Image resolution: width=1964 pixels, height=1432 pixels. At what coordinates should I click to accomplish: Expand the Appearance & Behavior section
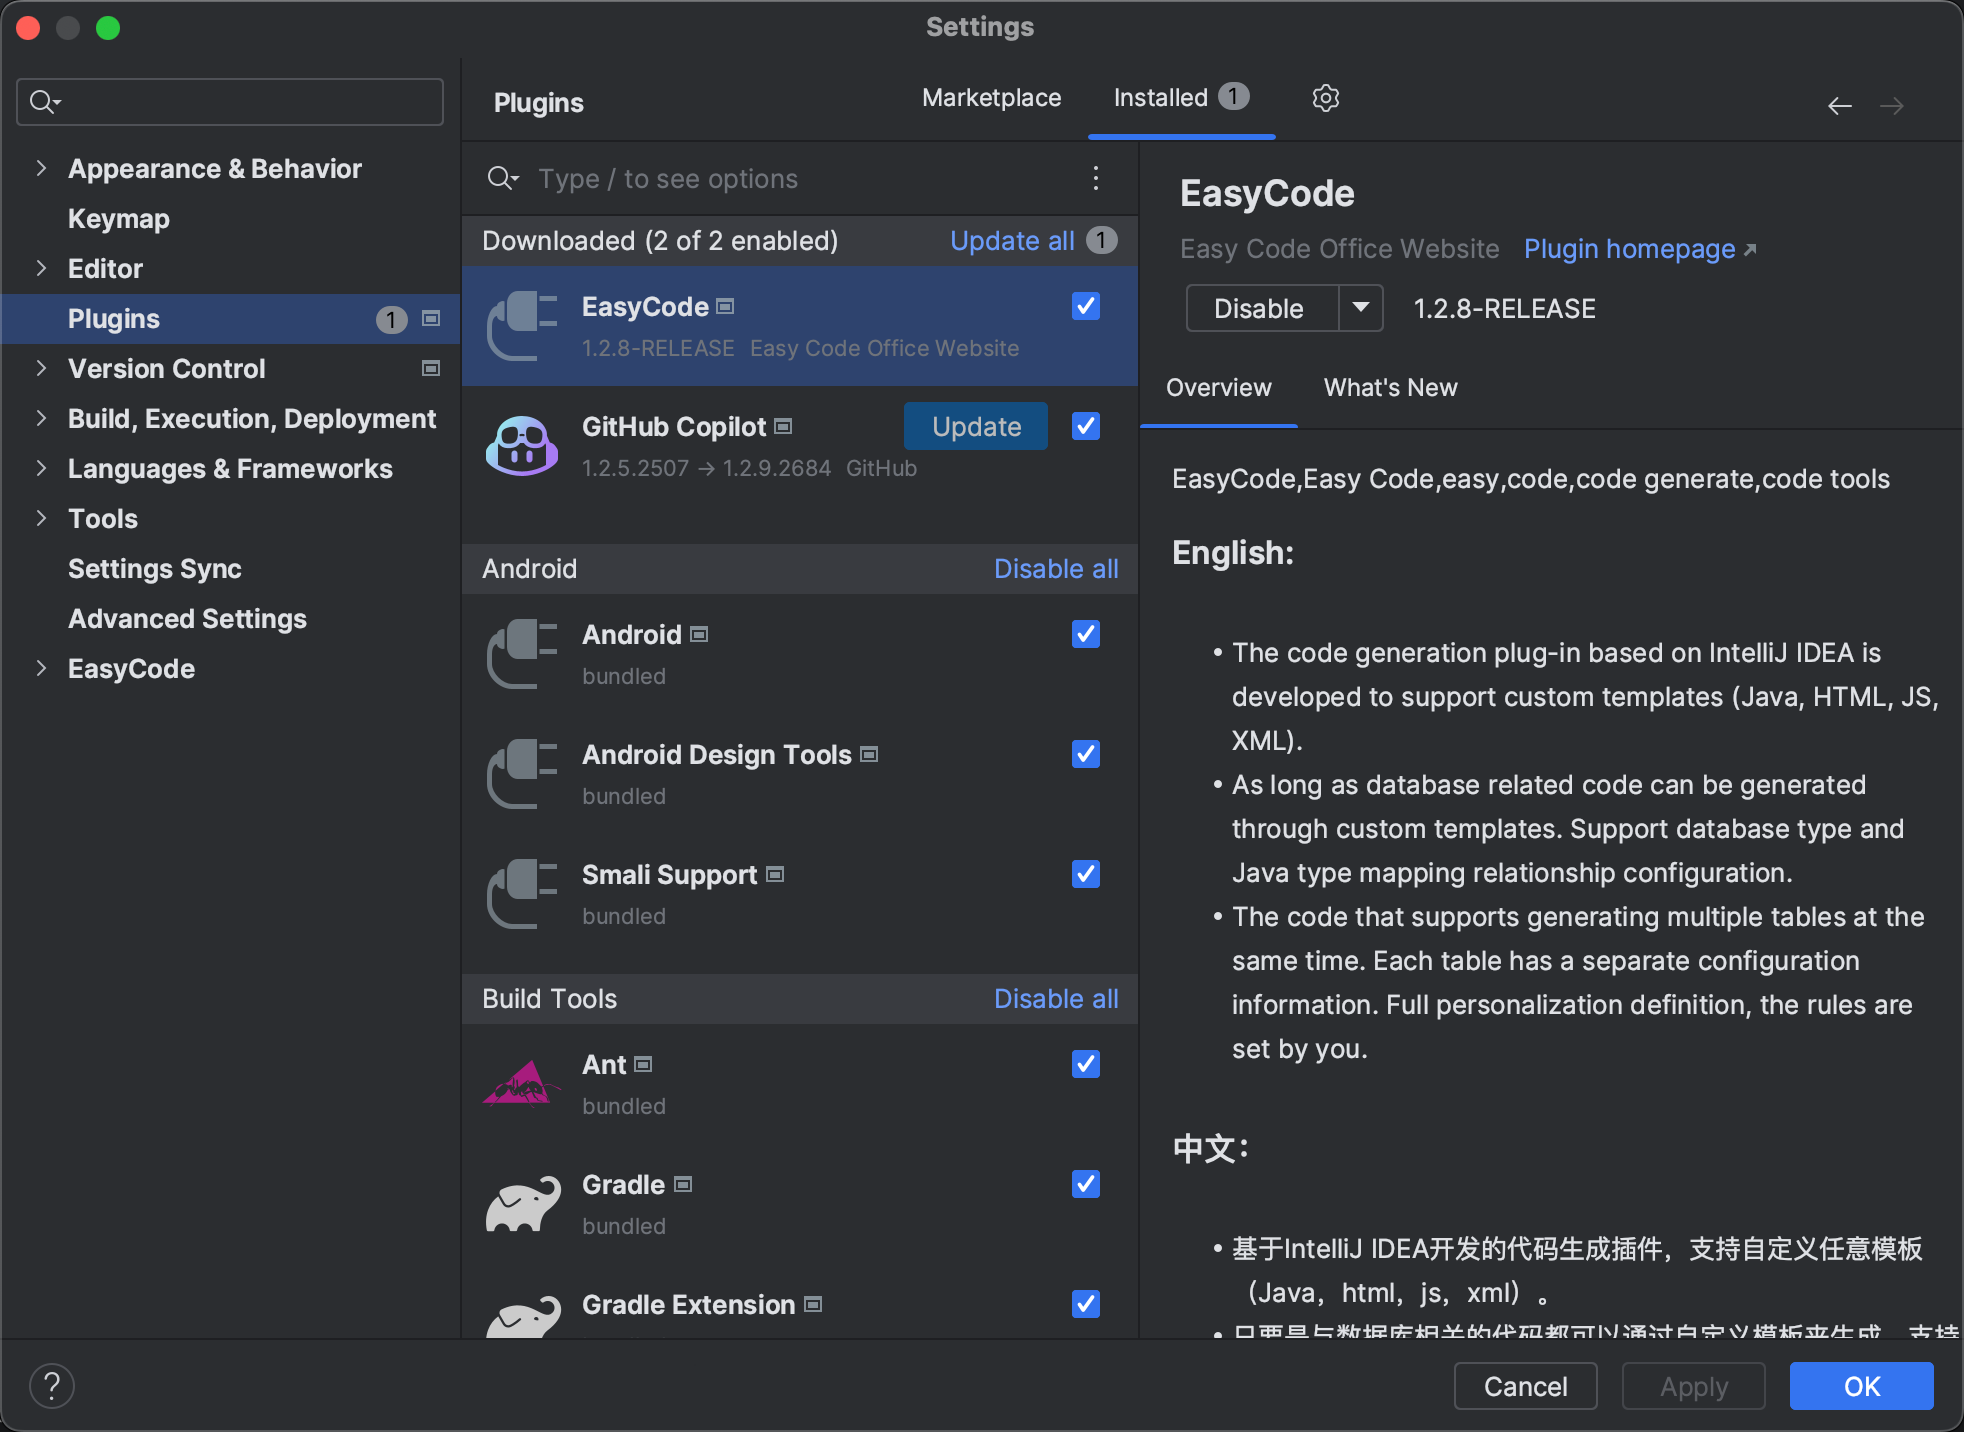click(41, 169)
